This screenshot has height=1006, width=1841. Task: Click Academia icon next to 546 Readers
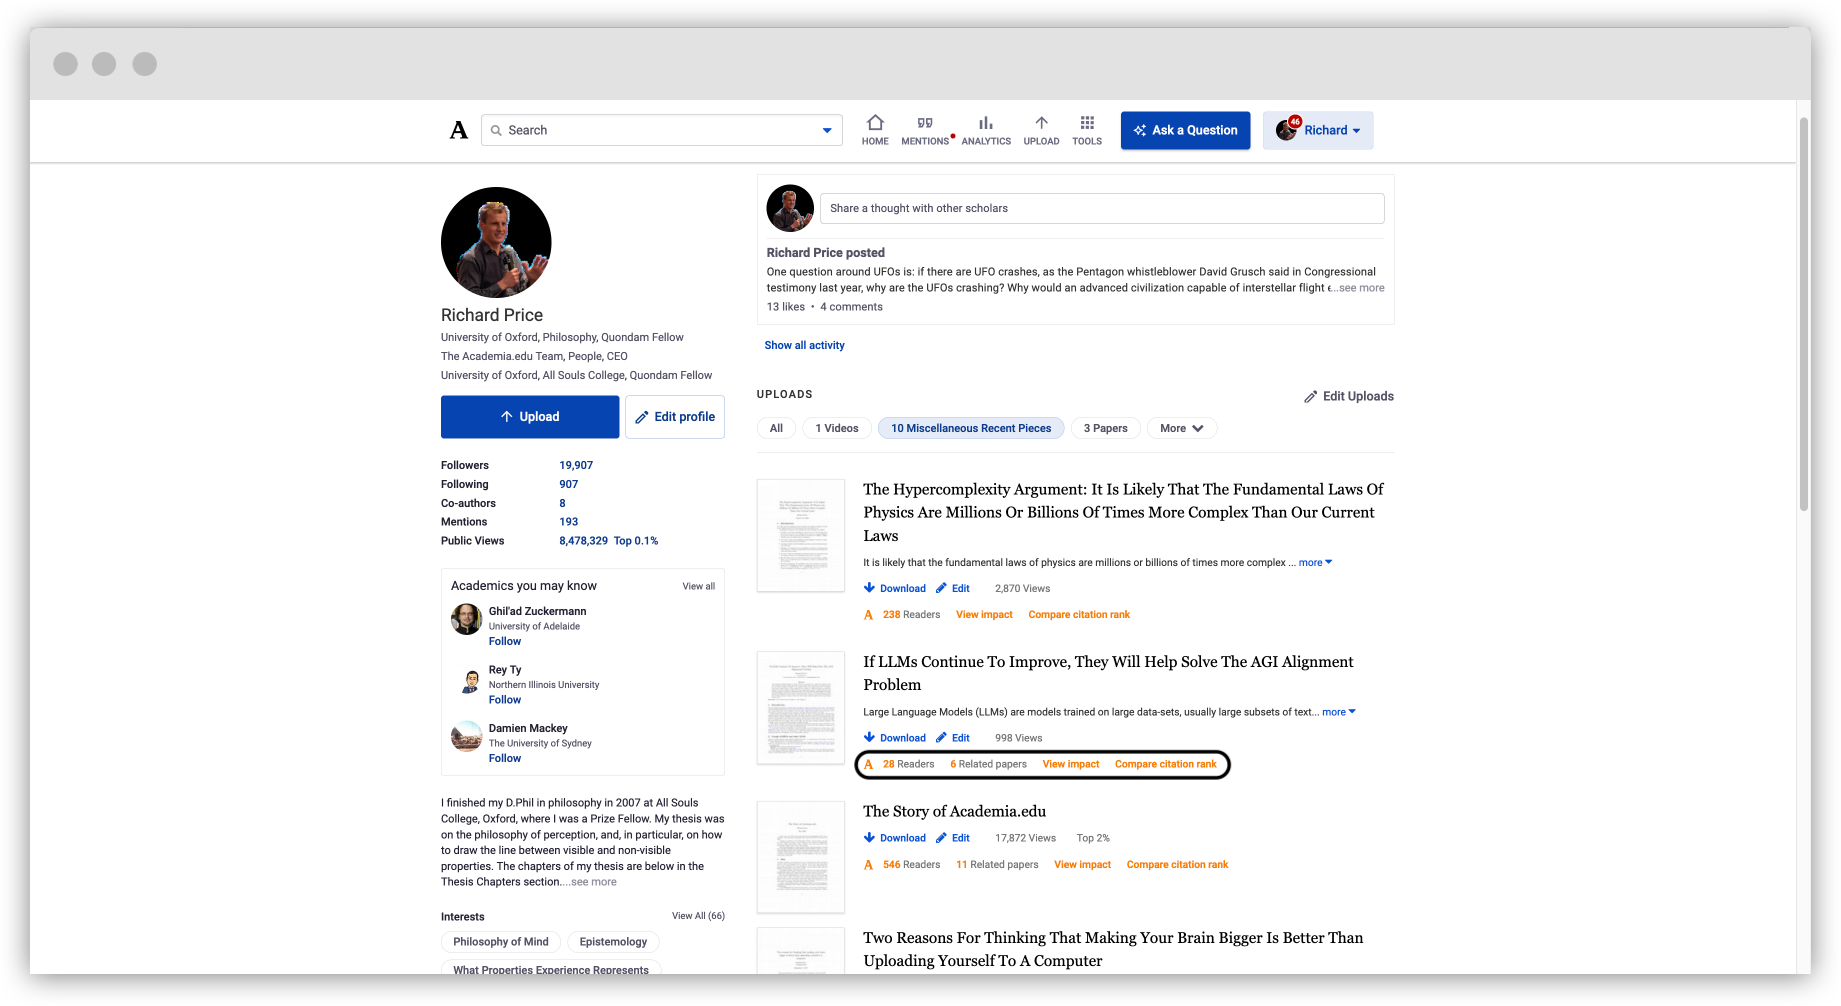[x=868, y=865]
